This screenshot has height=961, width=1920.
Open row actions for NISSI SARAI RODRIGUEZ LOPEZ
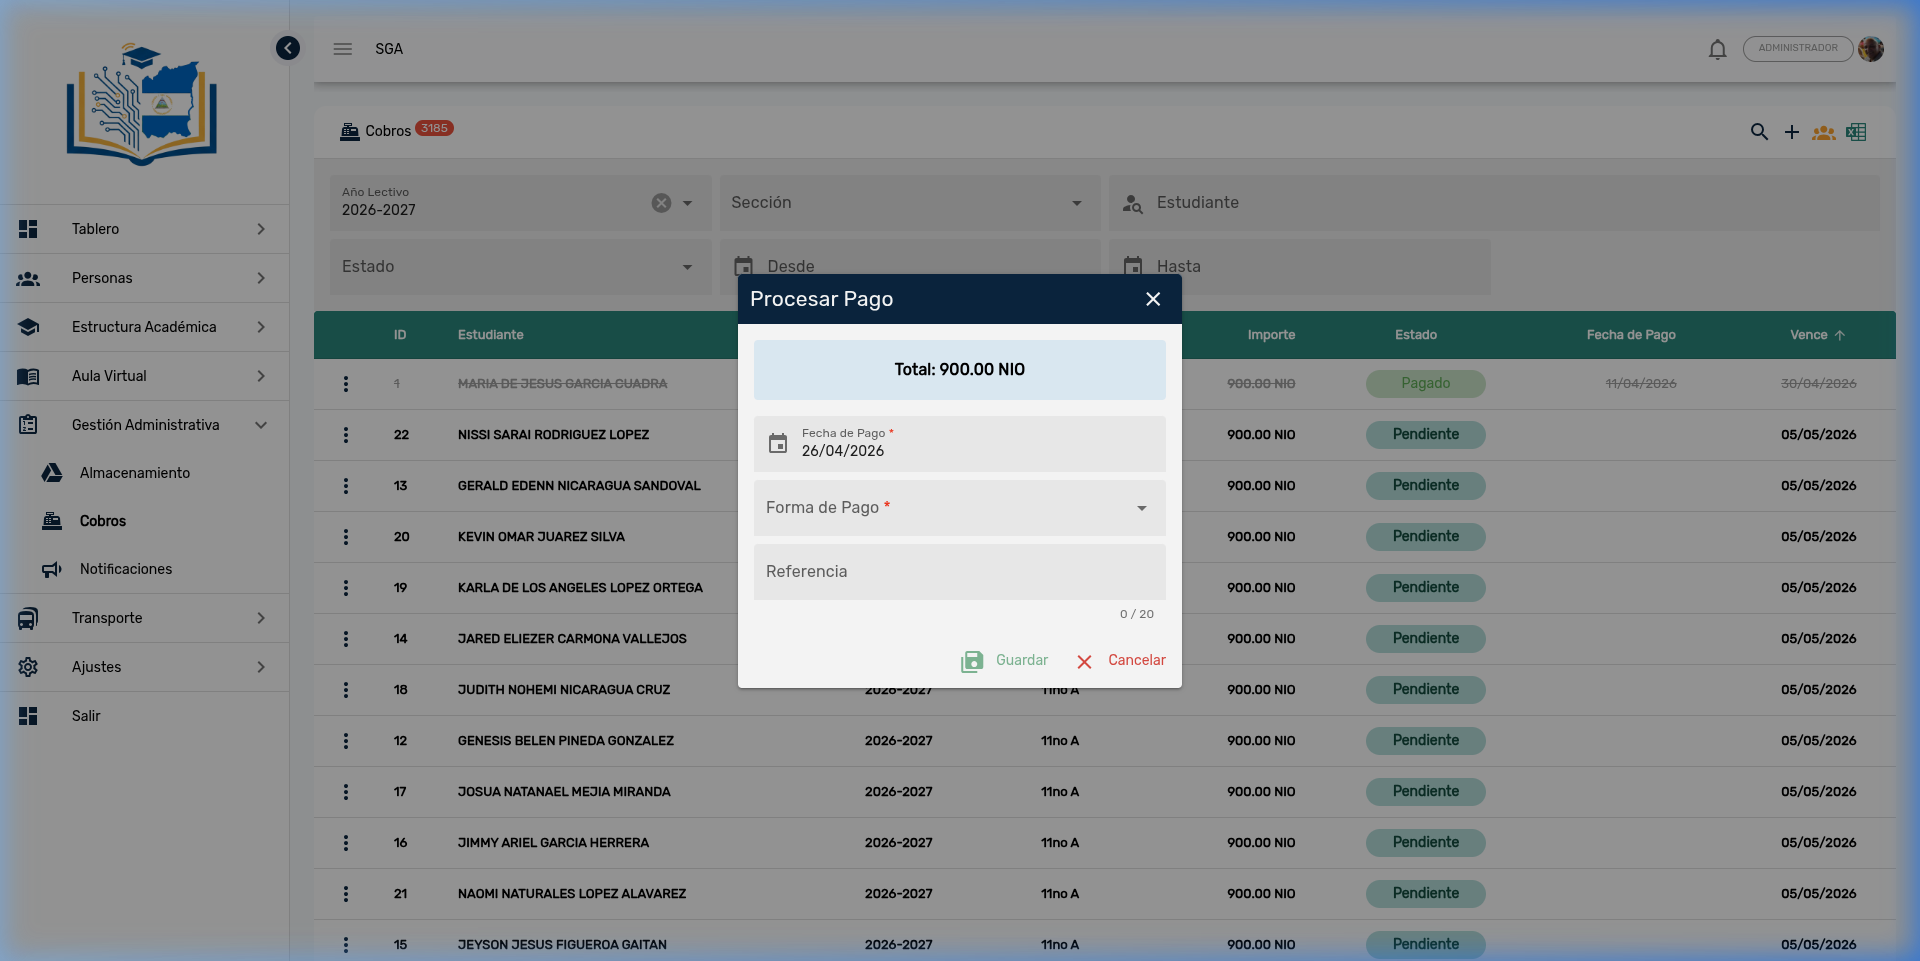[346, 435]
